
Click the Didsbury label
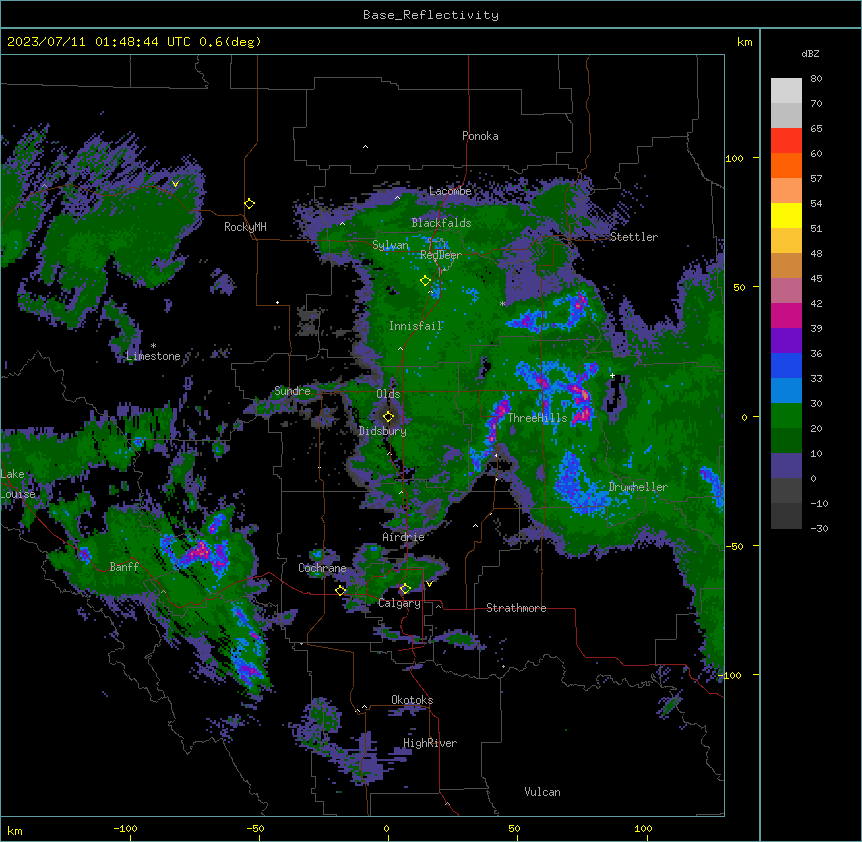click(383, 431)
